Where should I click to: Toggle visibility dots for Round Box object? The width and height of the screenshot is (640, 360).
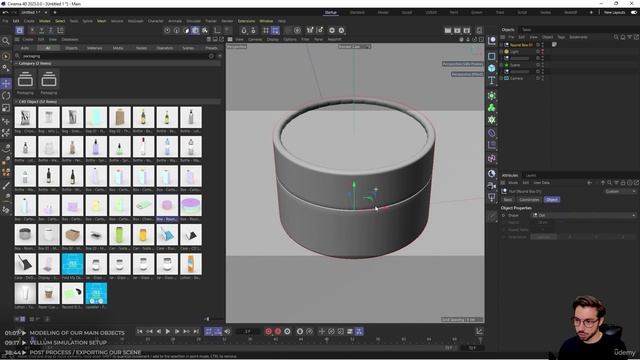543,45
